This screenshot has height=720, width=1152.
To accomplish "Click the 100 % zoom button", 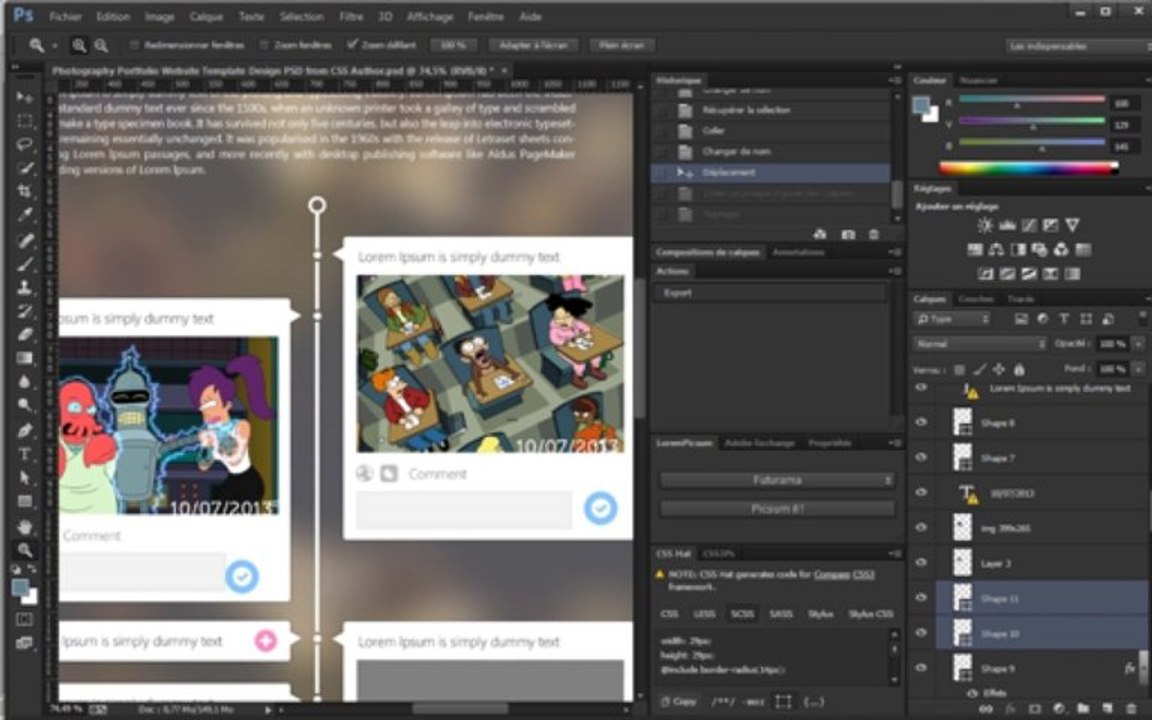I will coord(453,46).
